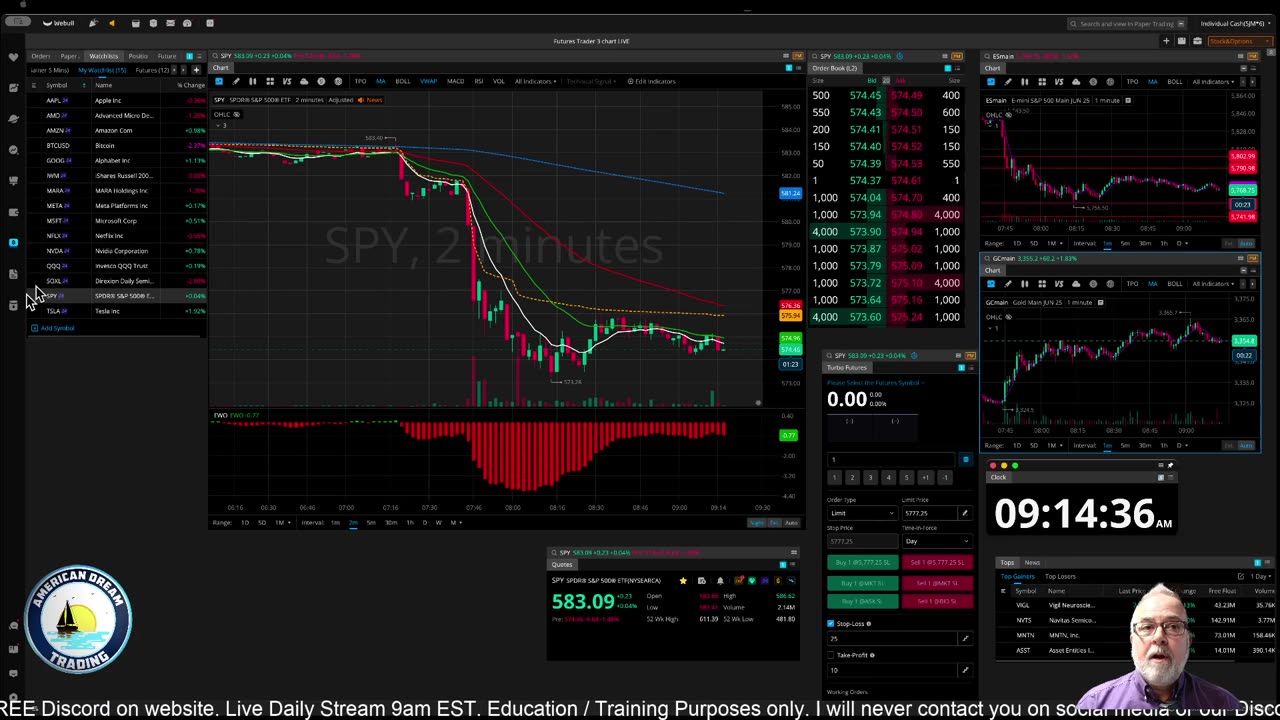Toggle VWAP indicator in SPY chart
The height and width of the screenshot is (720, 1280).
(x=428, y=81)
